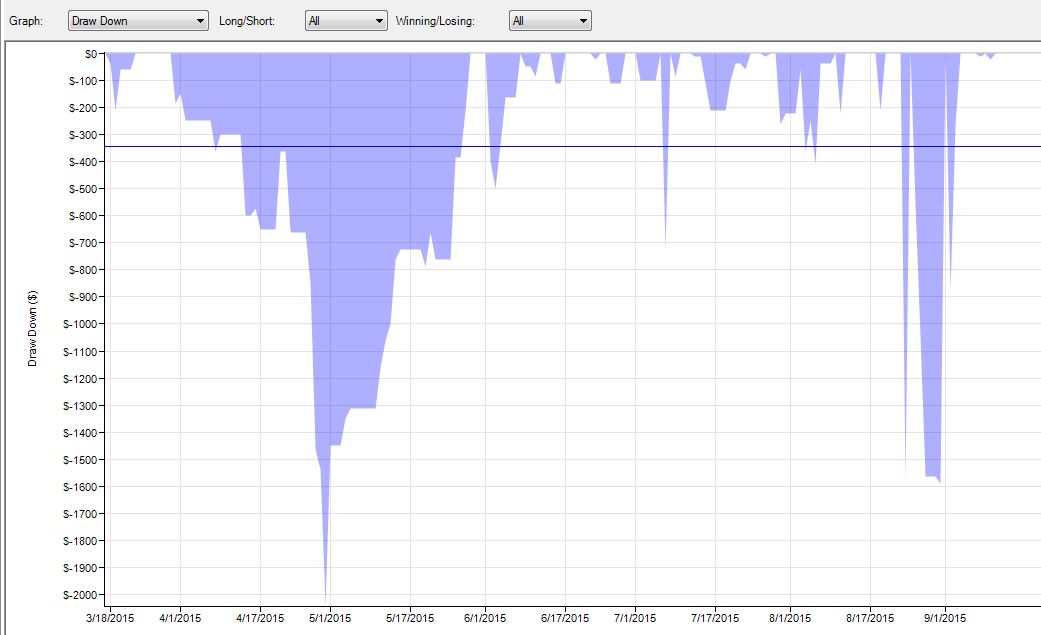
Task: Click the "Draw Down ($)" axis title
Action: [x=32, y=328]
